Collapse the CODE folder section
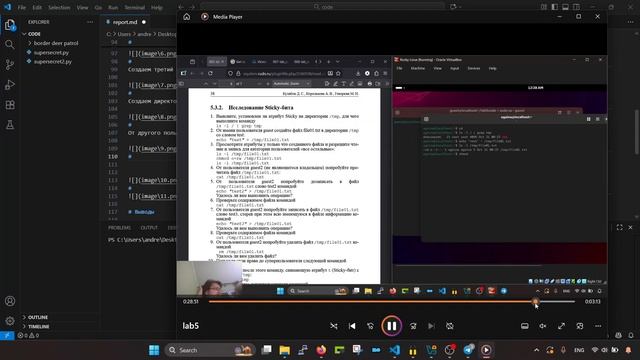Screen dimensions: 640x360 click(x=34, y=34)
